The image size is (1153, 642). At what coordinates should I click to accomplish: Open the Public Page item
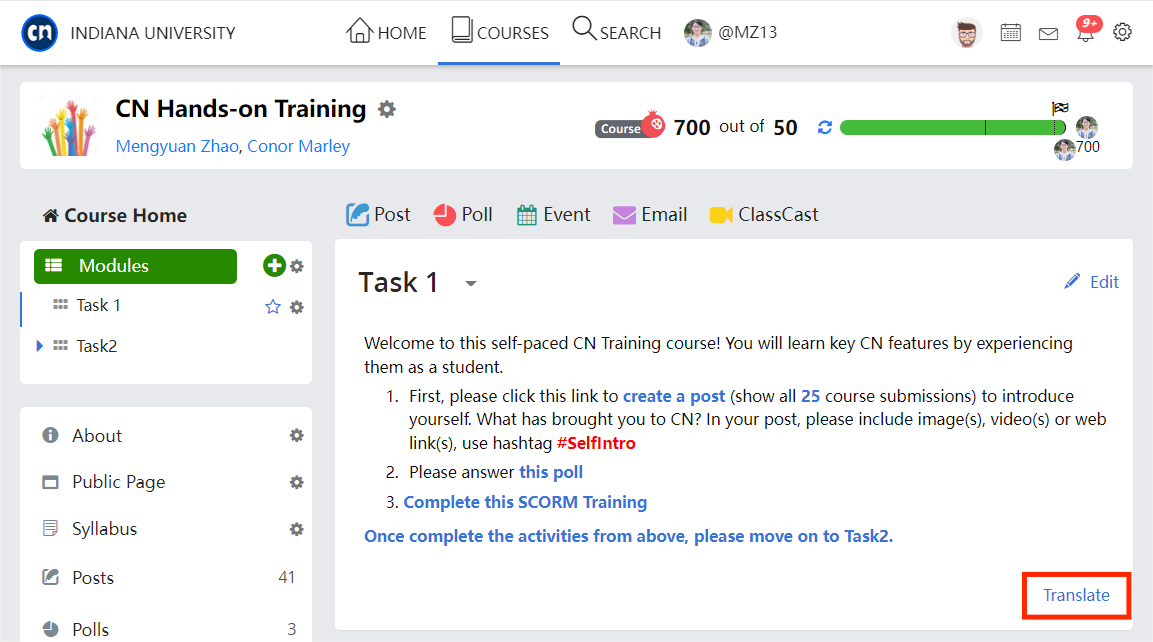[118, 482]
